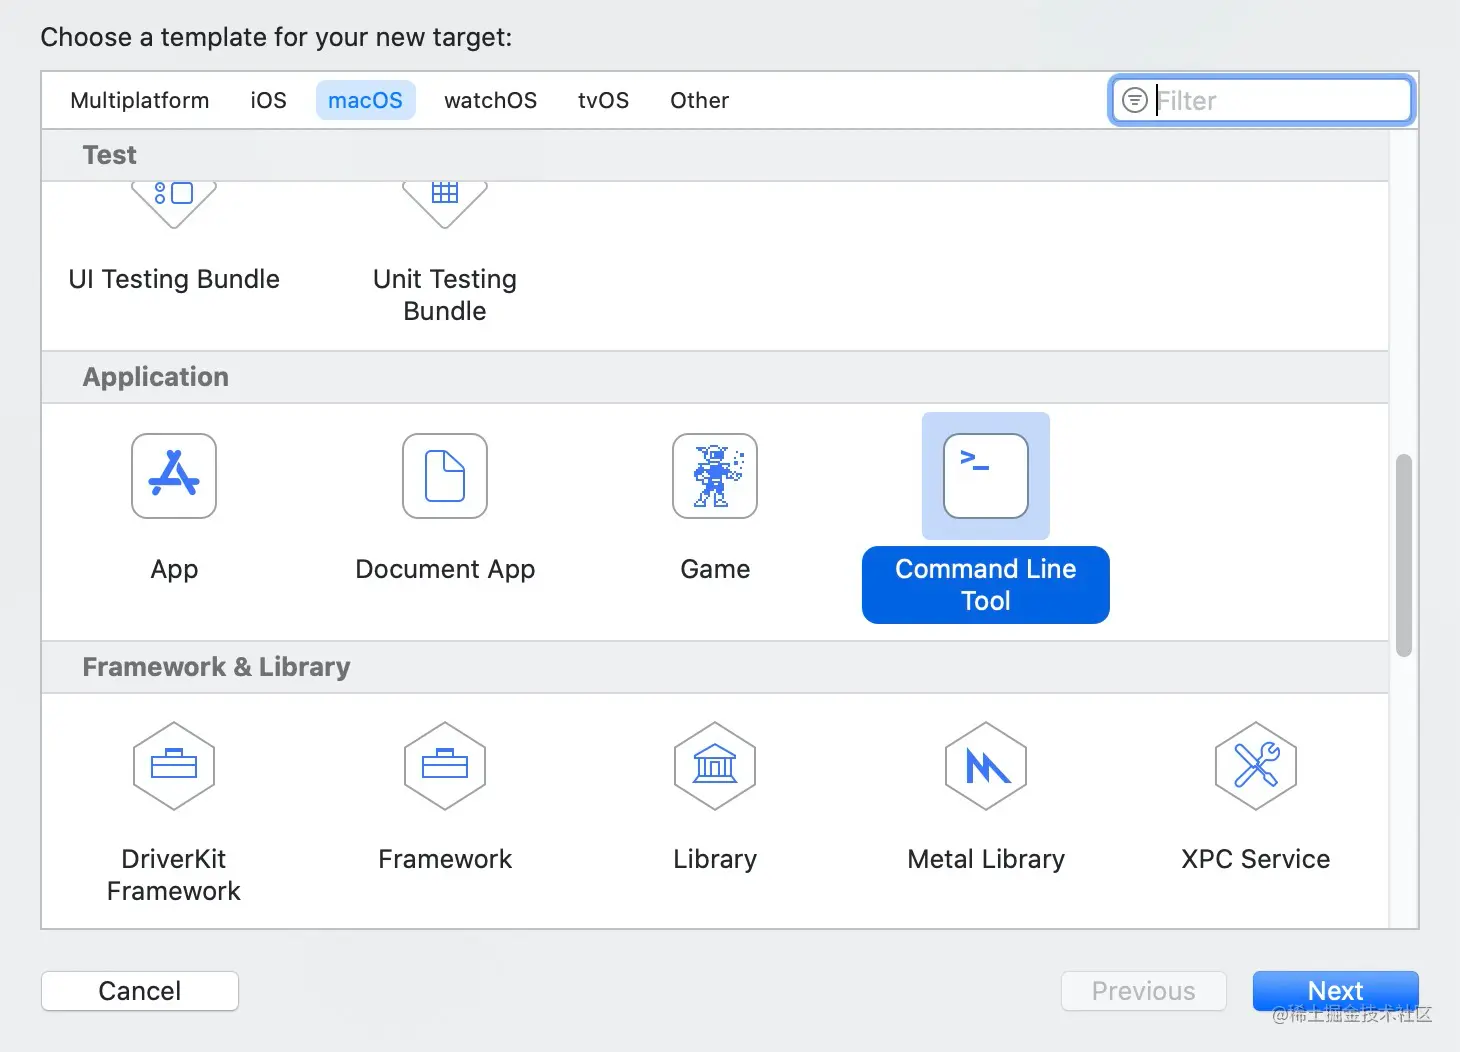Click the Command Line Tool label
The image size is (1460, 1052).
pyautogui.click(x=986, y=585)
